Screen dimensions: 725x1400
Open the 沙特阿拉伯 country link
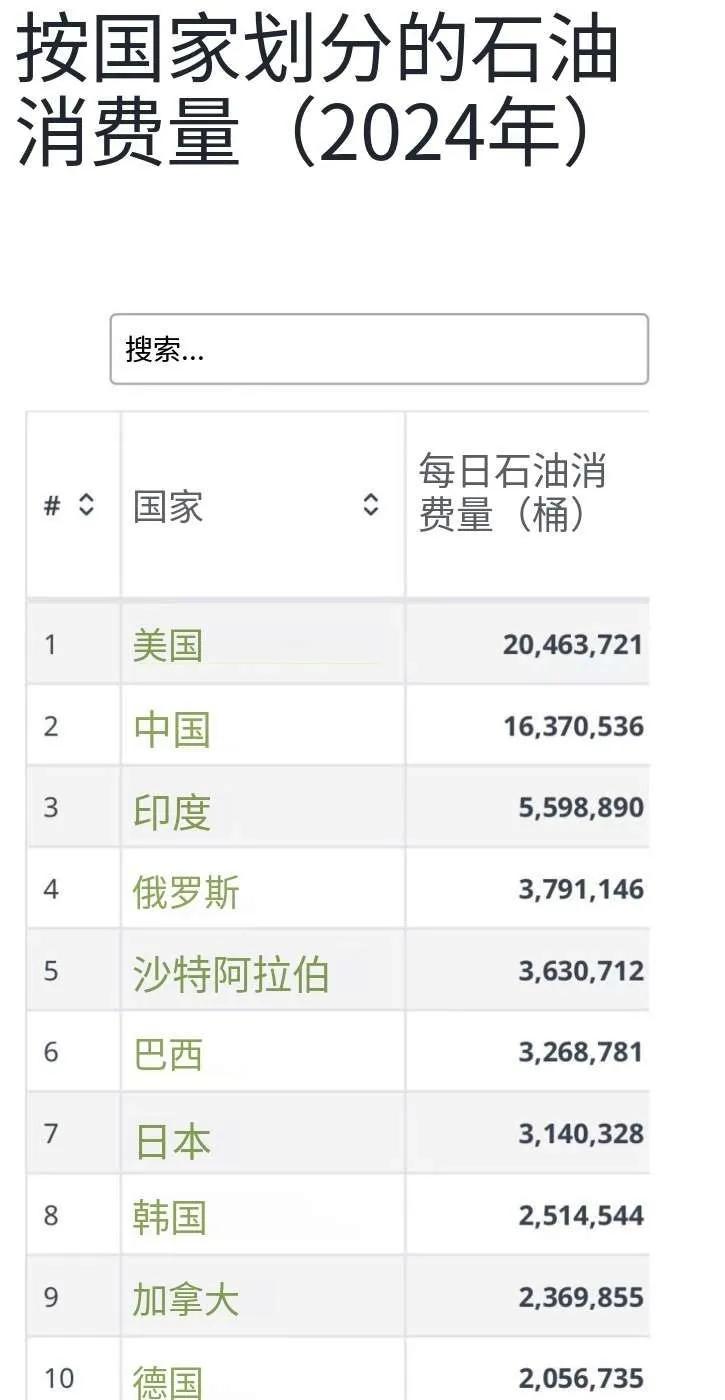[x=231, y=973]
